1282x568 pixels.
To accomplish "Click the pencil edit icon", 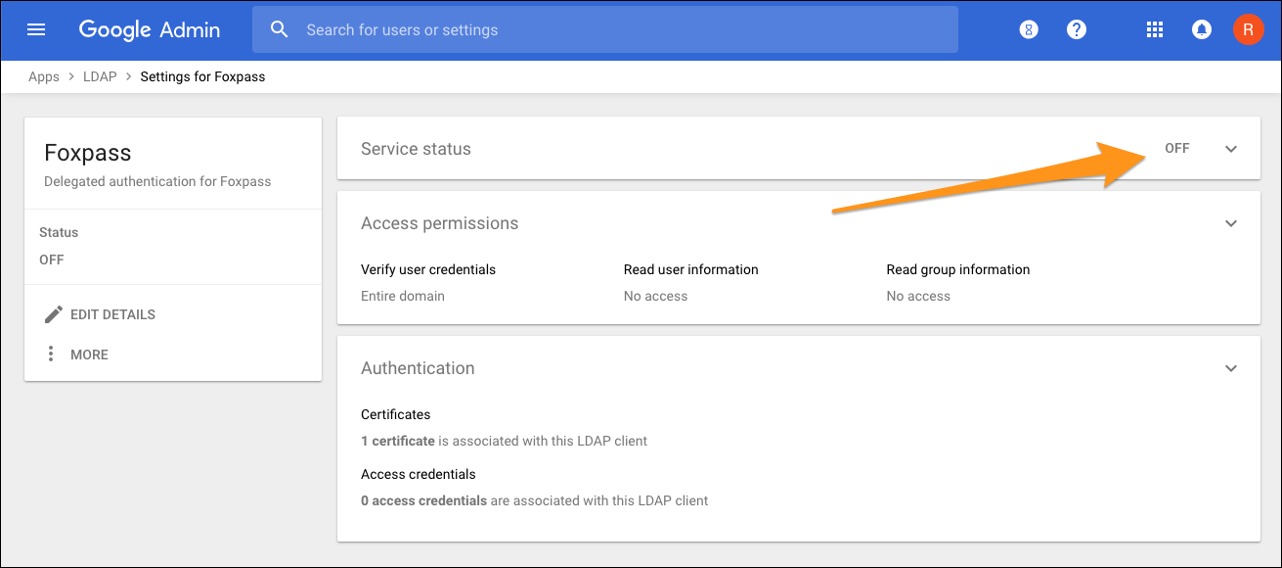I will coord(53,315).
